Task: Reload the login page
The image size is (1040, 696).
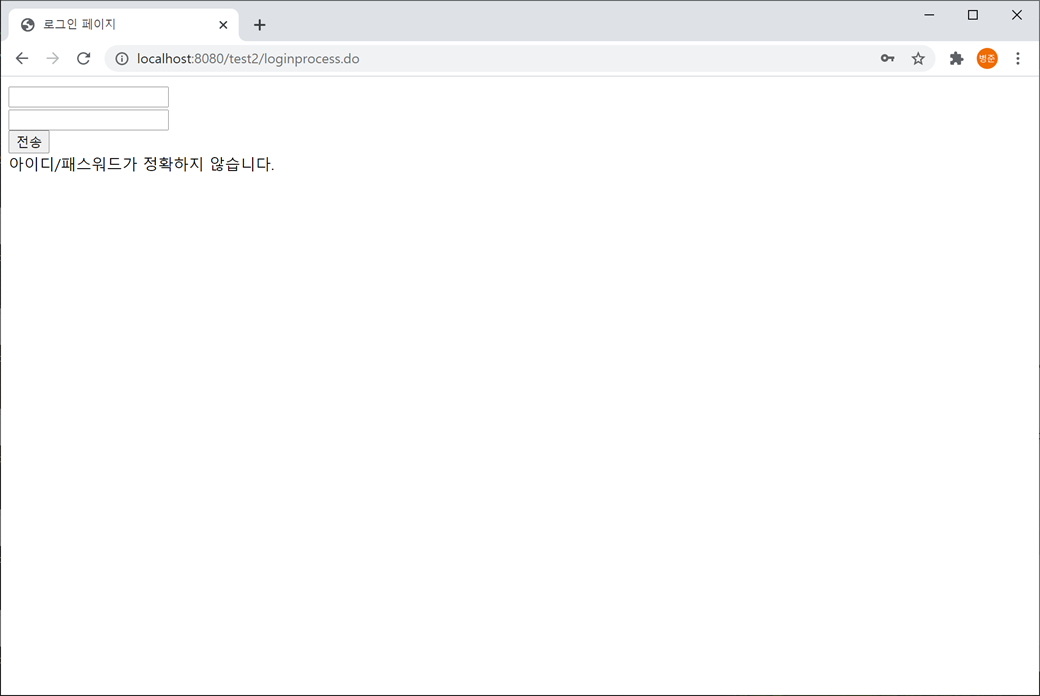Action: (84, 58)
